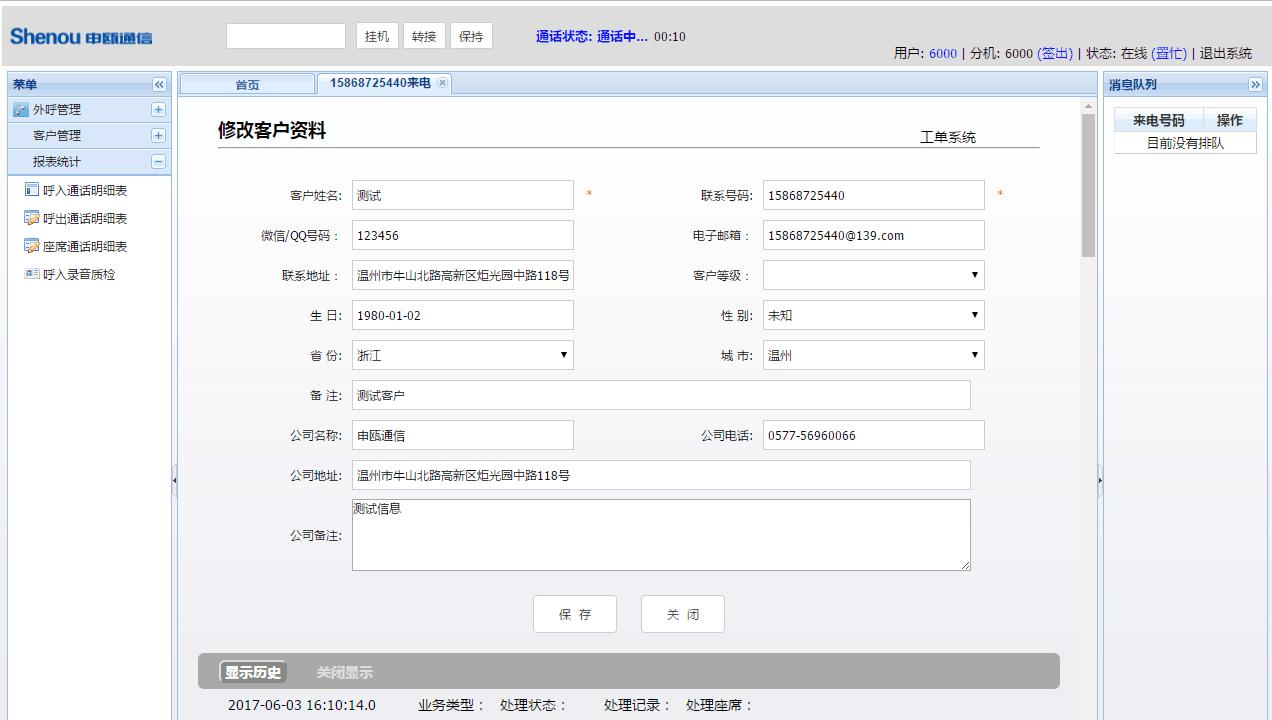Collapse the 报表统计 menu section
1272x720 pixels.
(156, 161)
